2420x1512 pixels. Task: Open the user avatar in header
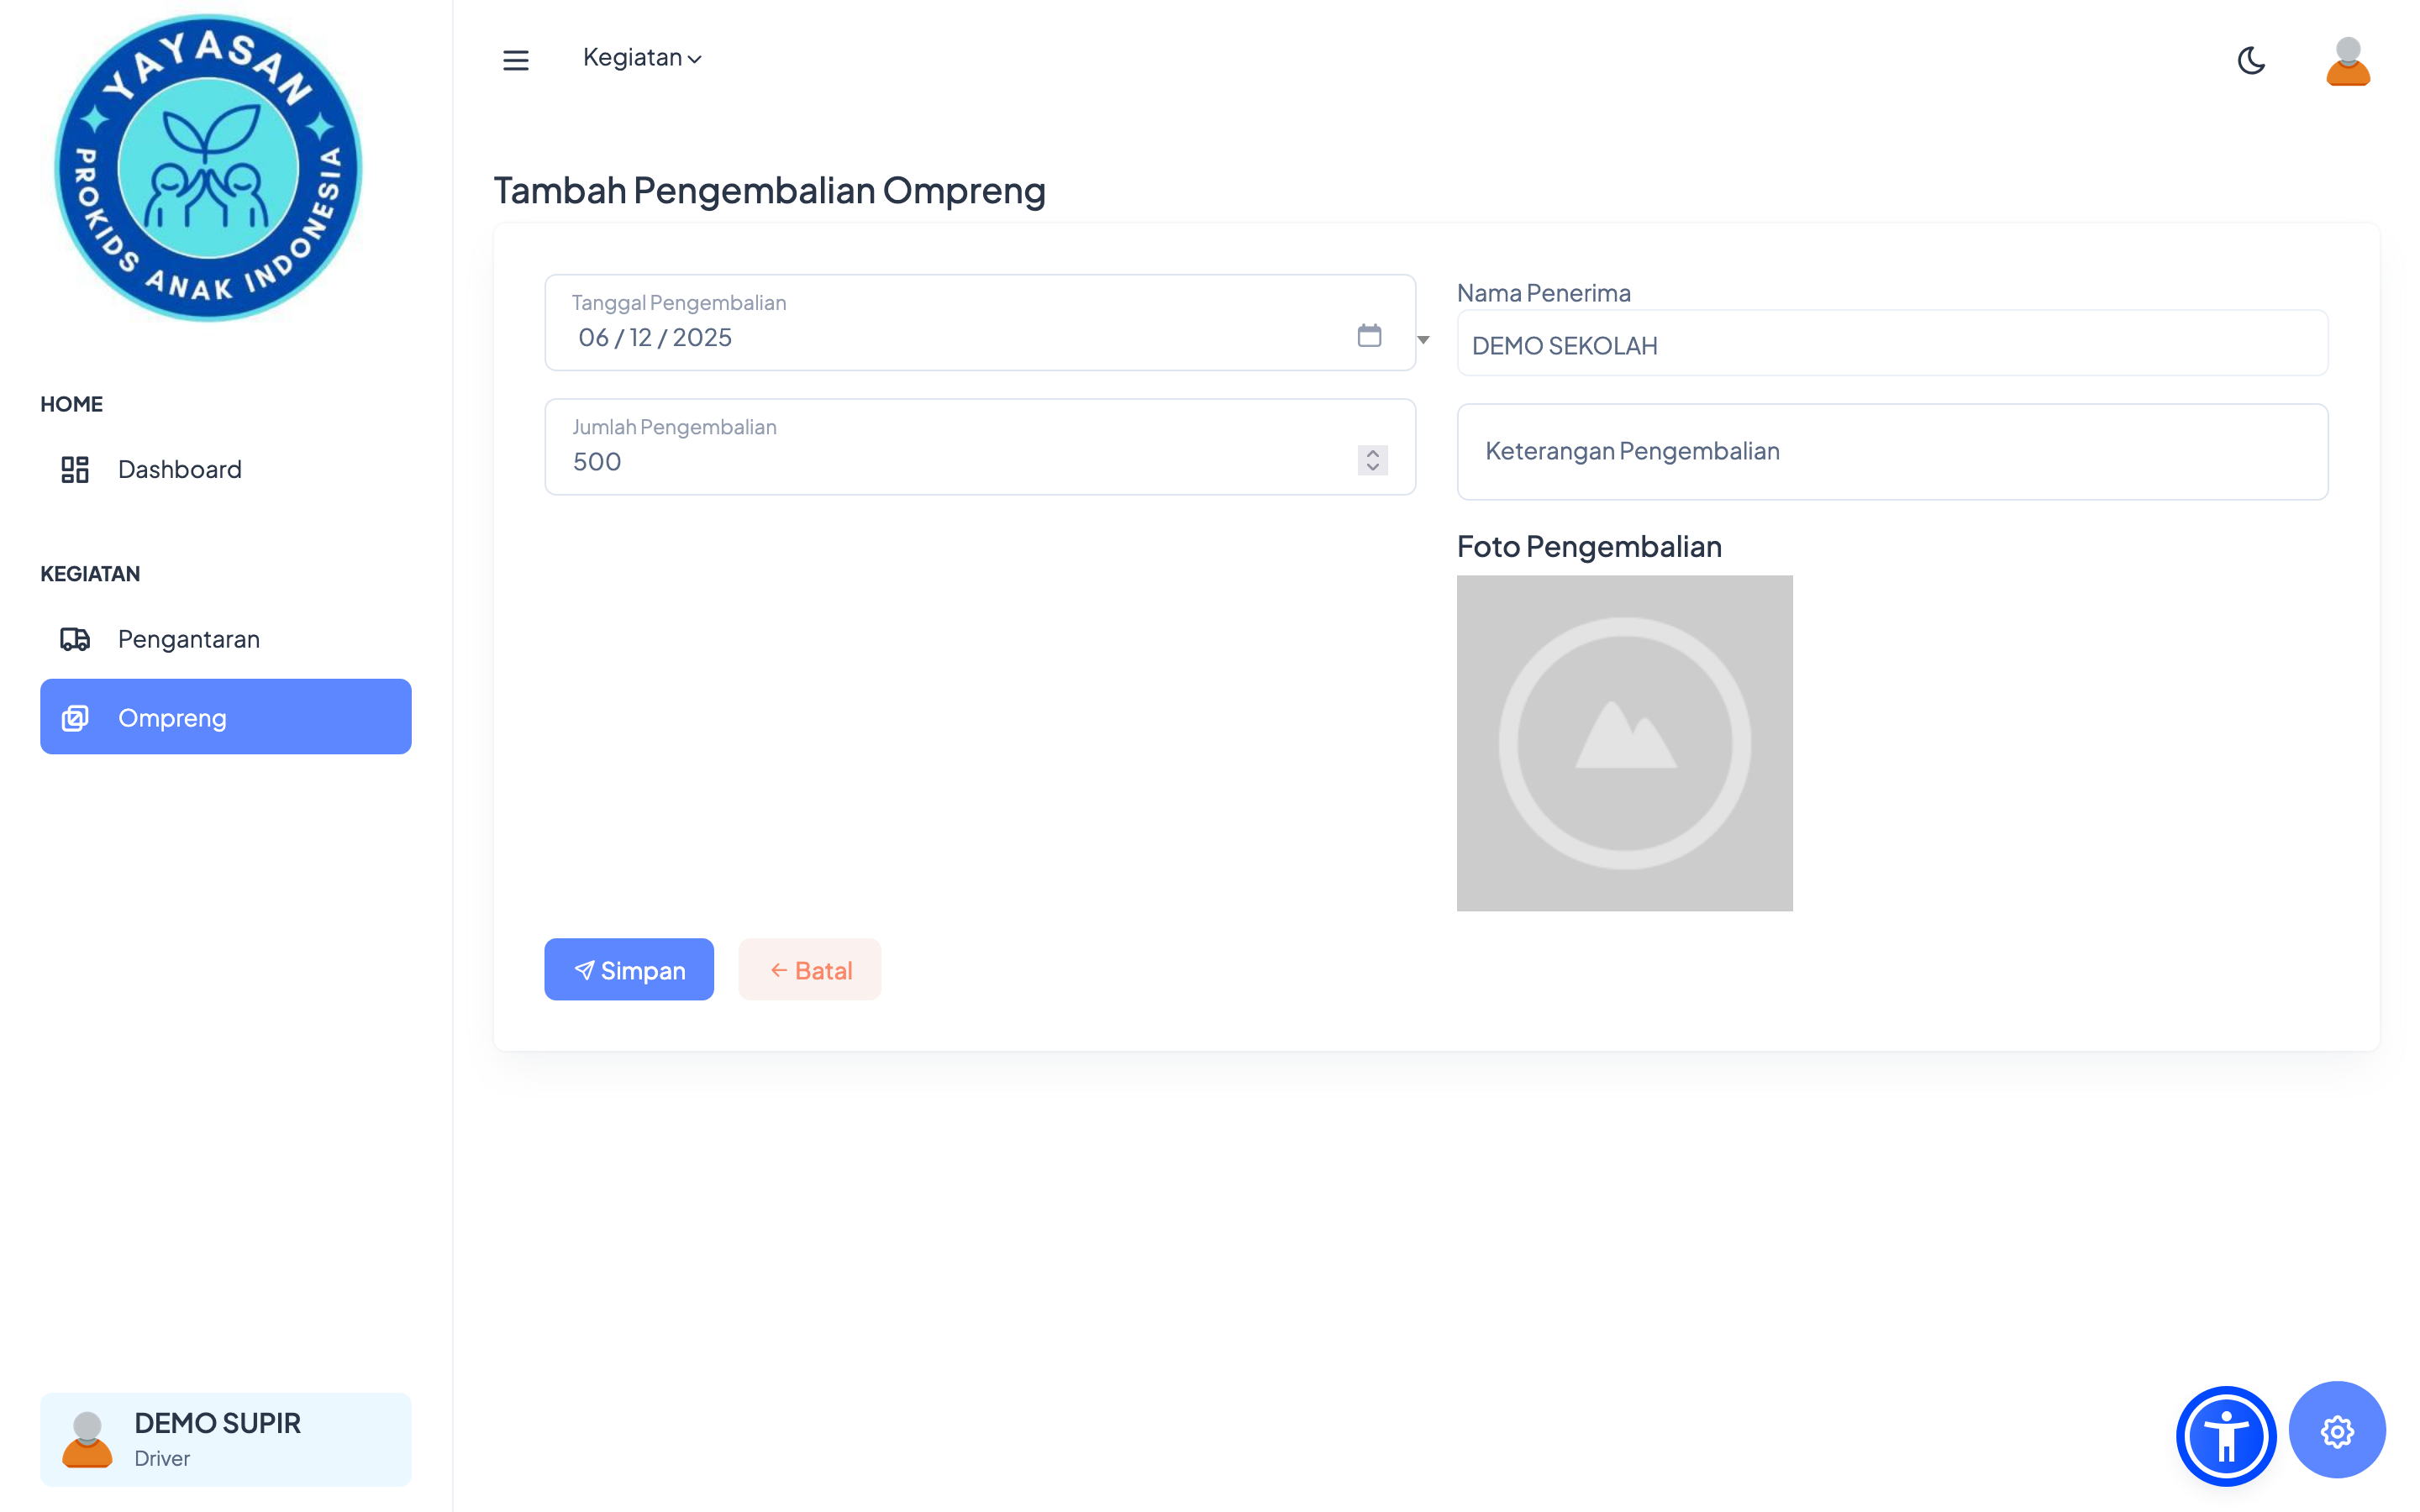pos(2347,61)
